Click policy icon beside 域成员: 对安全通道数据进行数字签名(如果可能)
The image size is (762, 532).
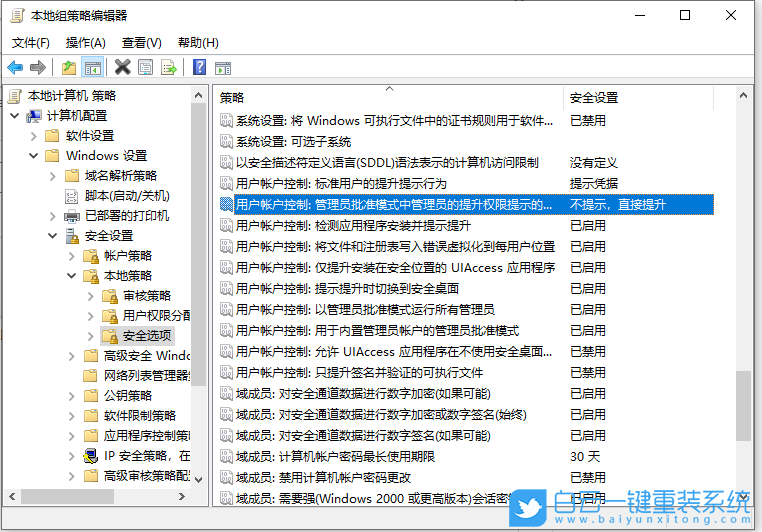[226, 435]
